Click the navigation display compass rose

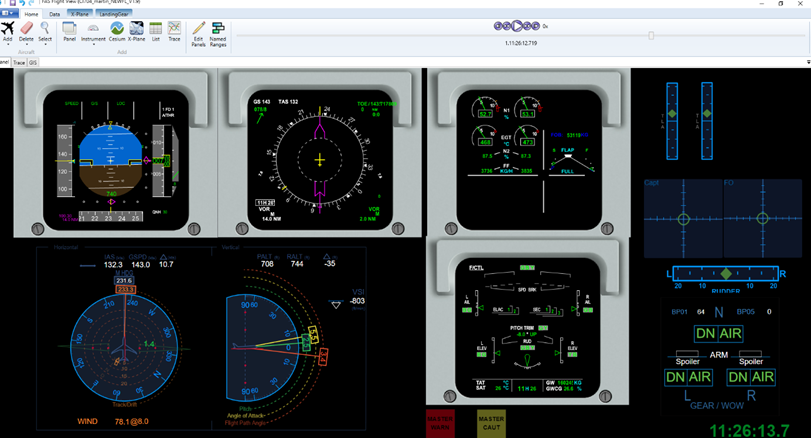[x=320, y=159]
